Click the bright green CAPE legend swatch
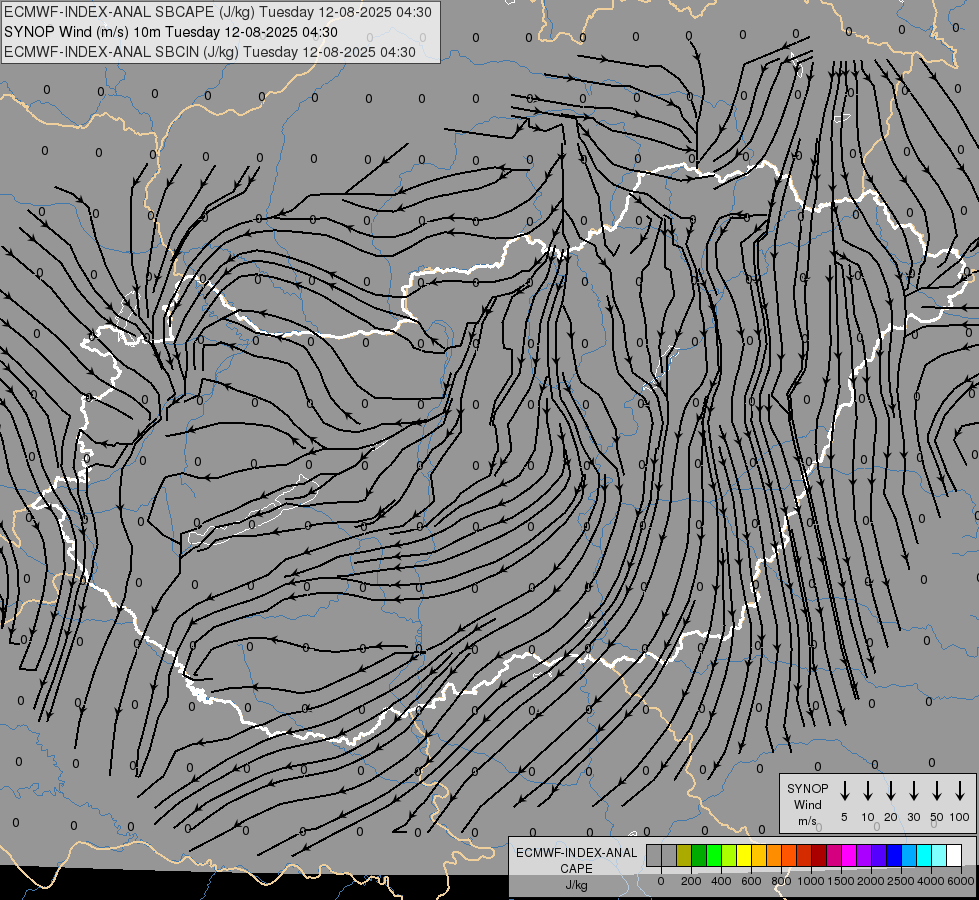979x900 pixels. pyautogui.click(x=714, y=855)
